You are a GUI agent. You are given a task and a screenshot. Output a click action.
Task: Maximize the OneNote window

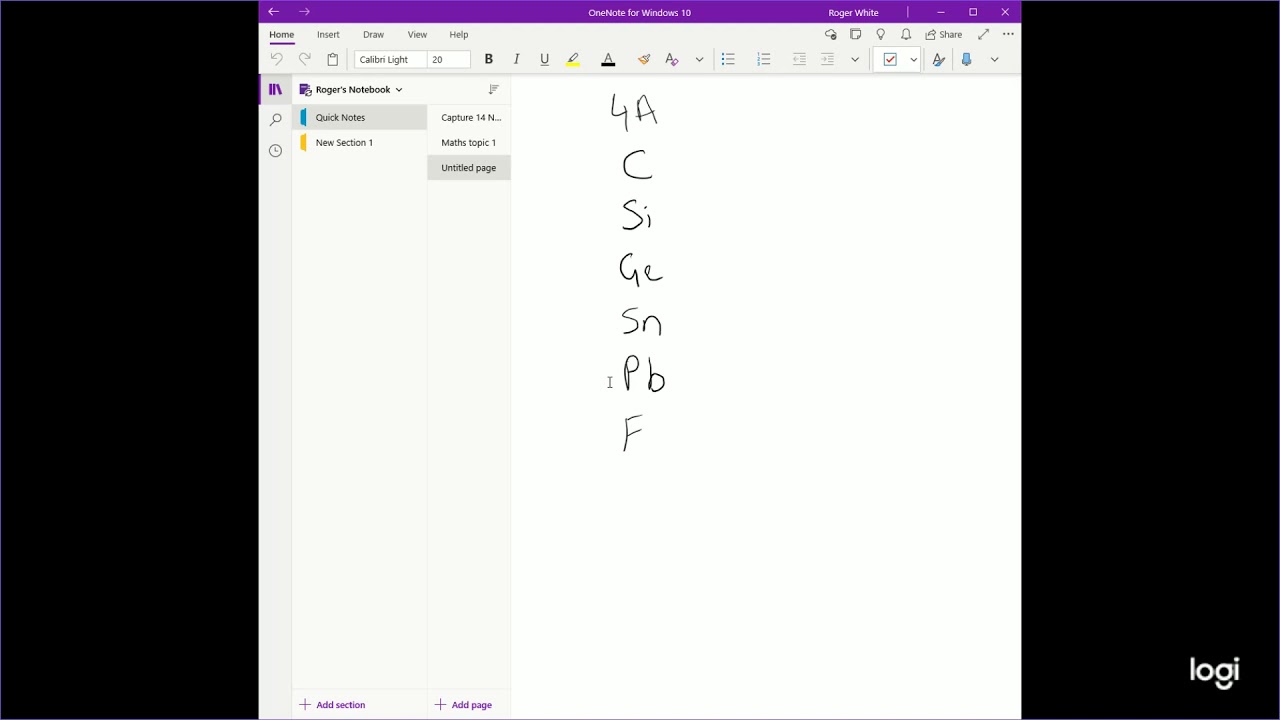[x=973, y=12]
